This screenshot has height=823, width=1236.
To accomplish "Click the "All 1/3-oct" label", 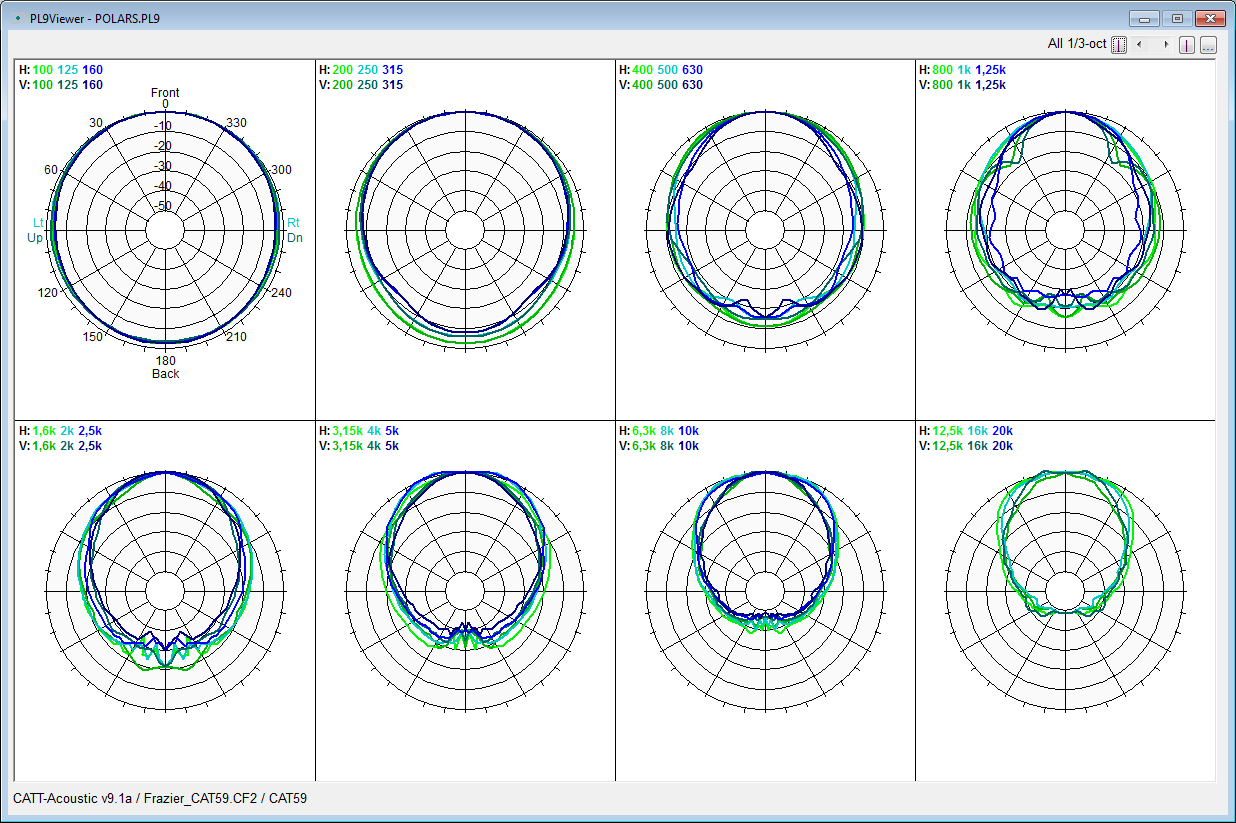I will pyautogui.click(x=1076, y=44).
